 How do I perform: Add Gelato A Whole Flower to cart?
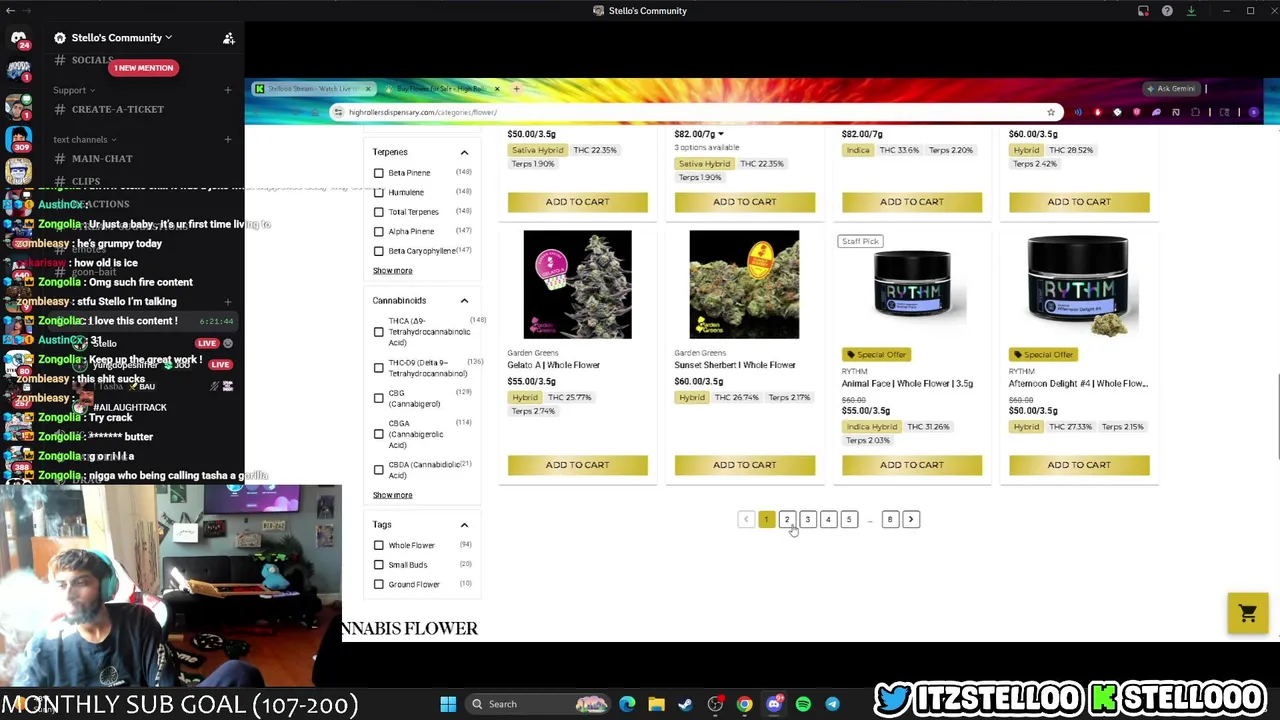[577, 465]
